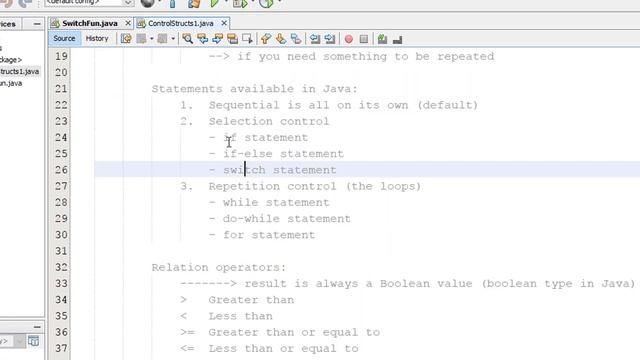This screenshot has width=640, height=360.
Task: Click '< Less than' line
Action: (226, 316)
